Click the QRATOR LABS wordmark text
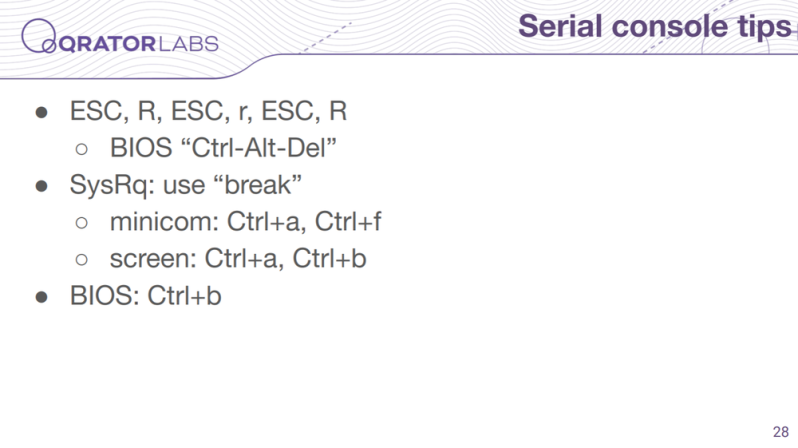 coord(139,44)
